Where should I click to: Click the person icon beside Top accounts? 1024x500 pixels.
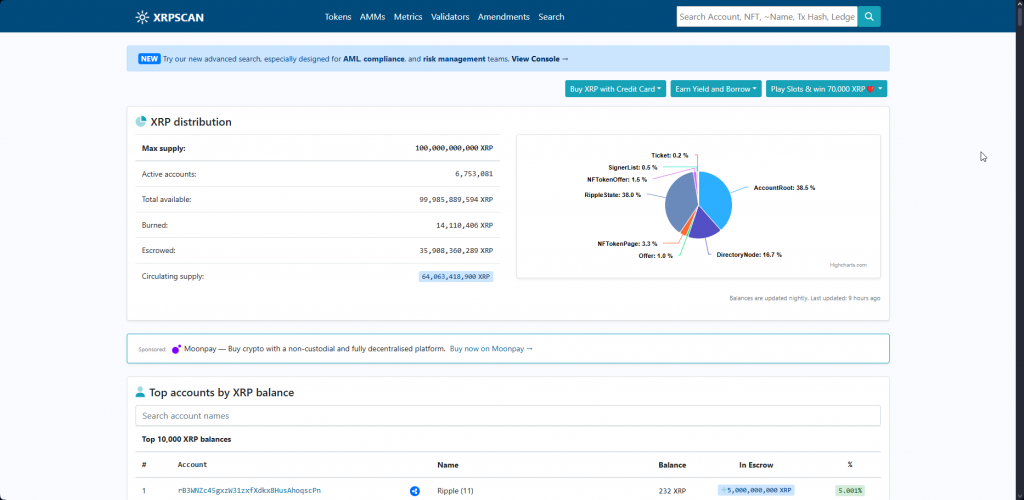pyautogui.click(x=141, y=392)
